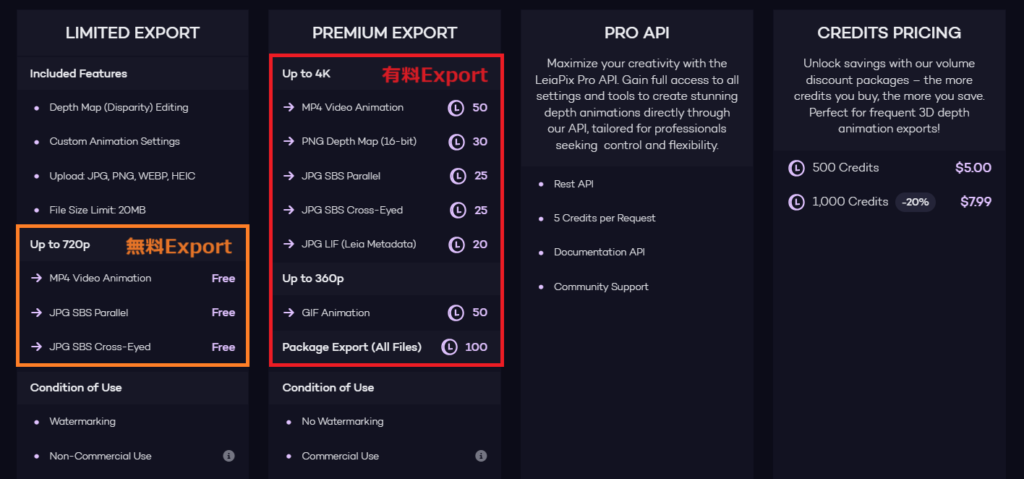Click the info icon beside Non-Commercial Use
Viewport: 1024px width, 479px height.
(229, 456)
